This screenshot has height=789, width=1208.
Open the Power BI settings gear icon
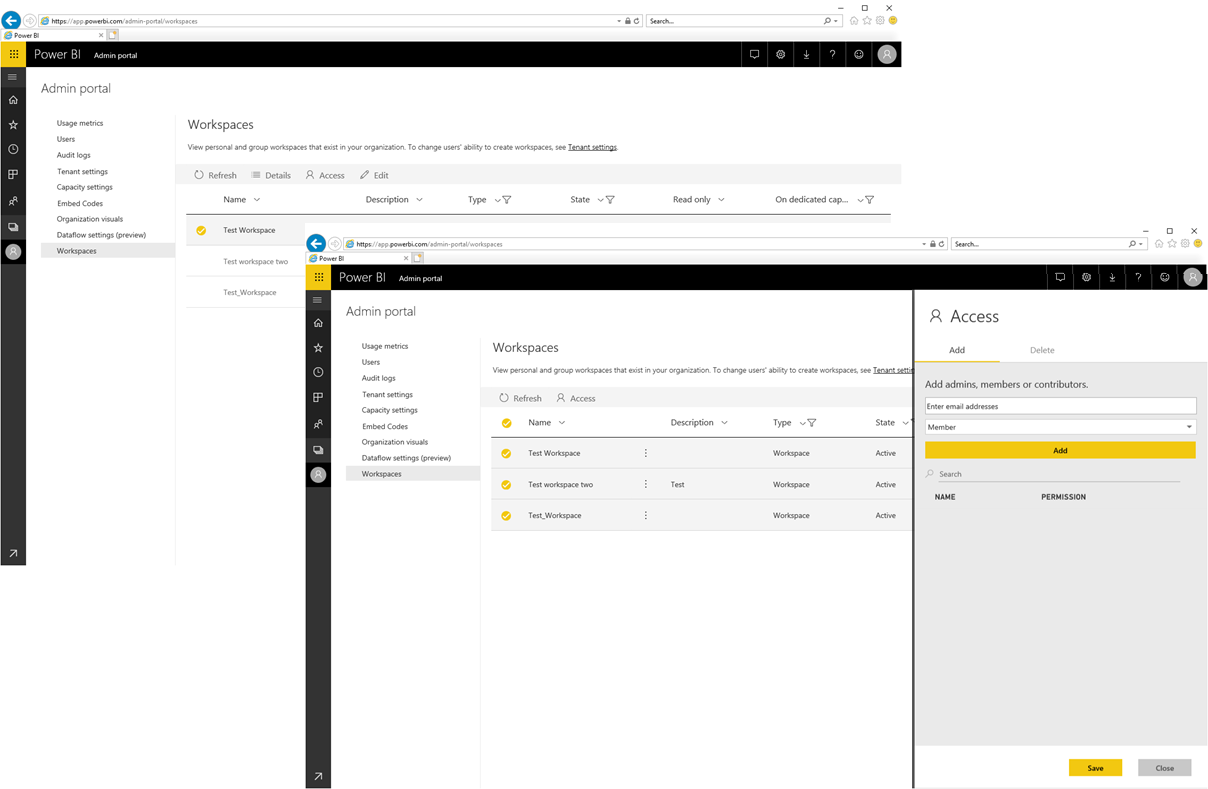click(x=1086, y=277)
